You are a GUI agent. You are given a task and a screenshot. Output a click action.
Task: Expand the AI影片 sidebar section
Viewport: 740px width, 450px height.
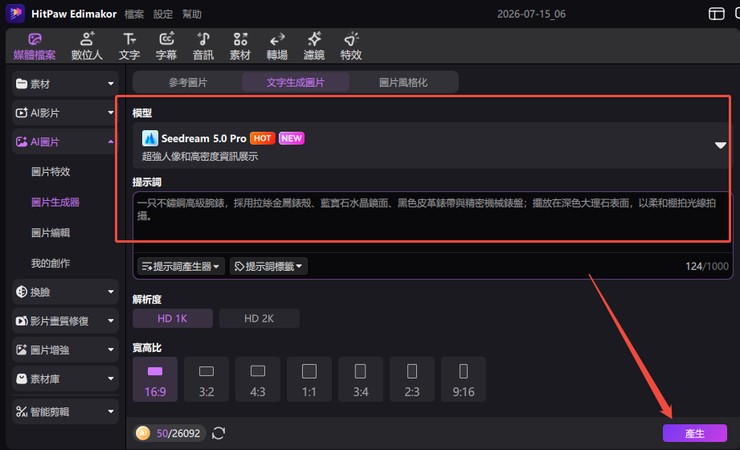coord(65,113)
